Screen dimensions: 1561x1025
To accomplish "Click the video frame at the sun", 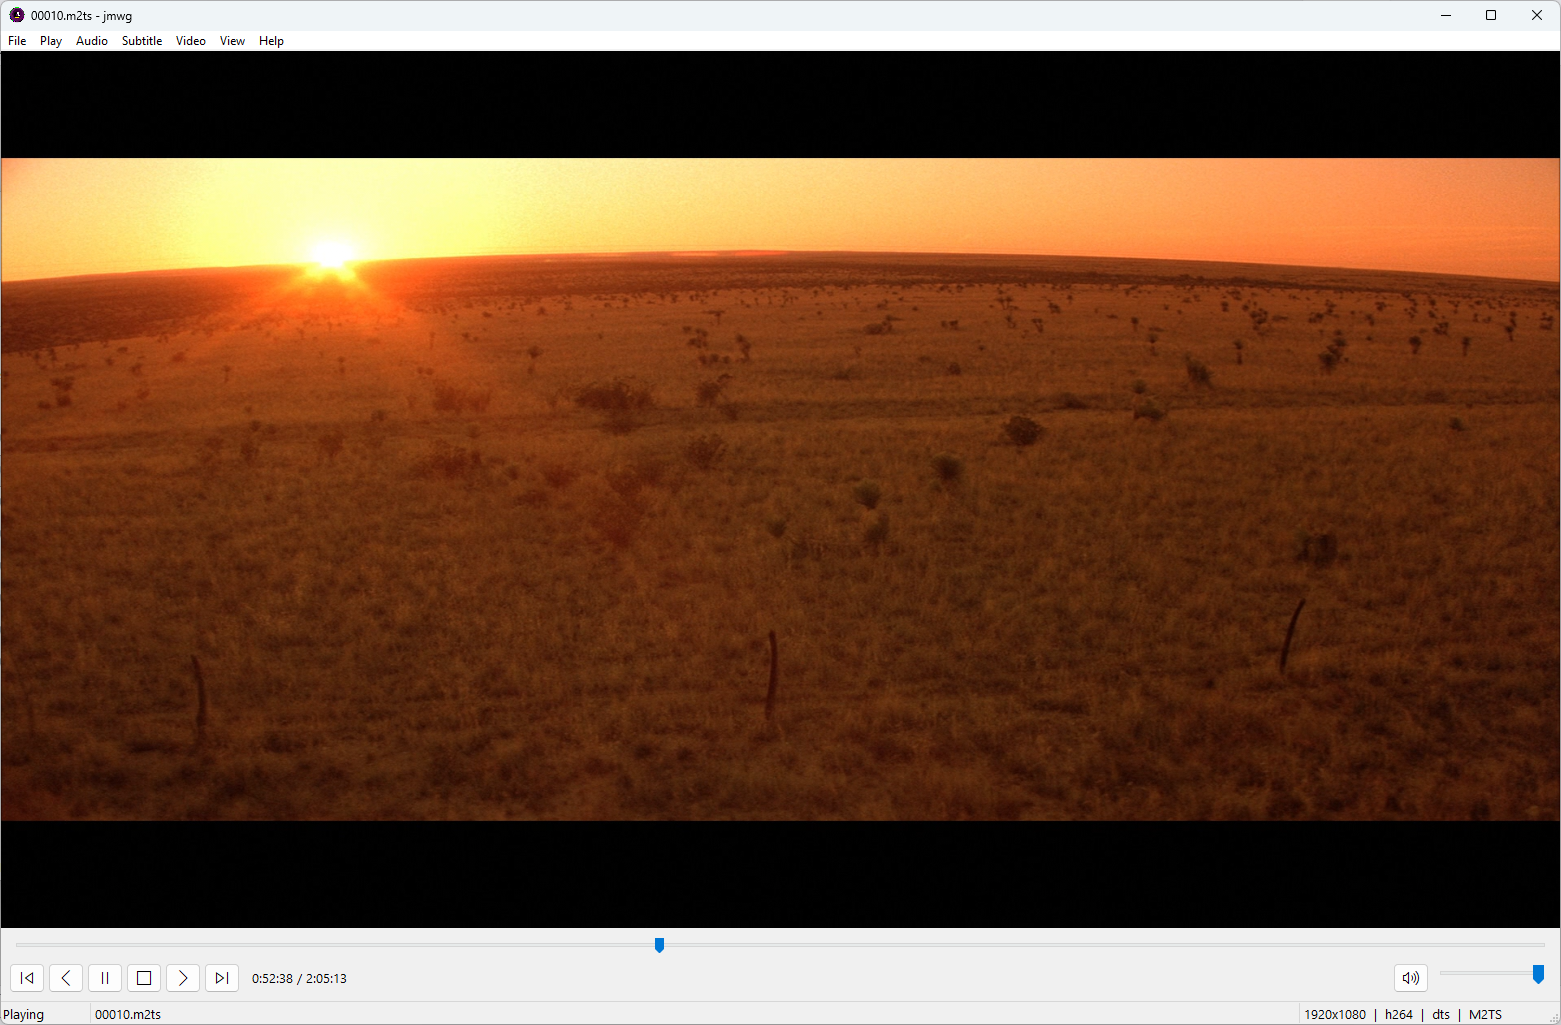I will (x=330, y=254).
